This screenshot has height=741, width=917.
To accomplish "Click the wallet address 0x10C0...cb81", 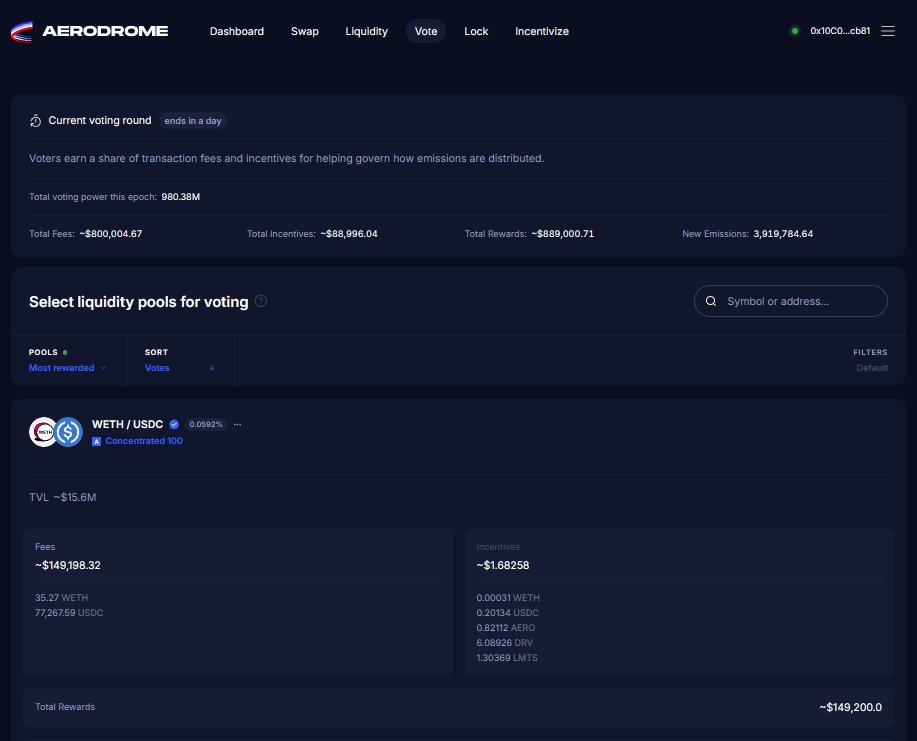I will [839, 31].
